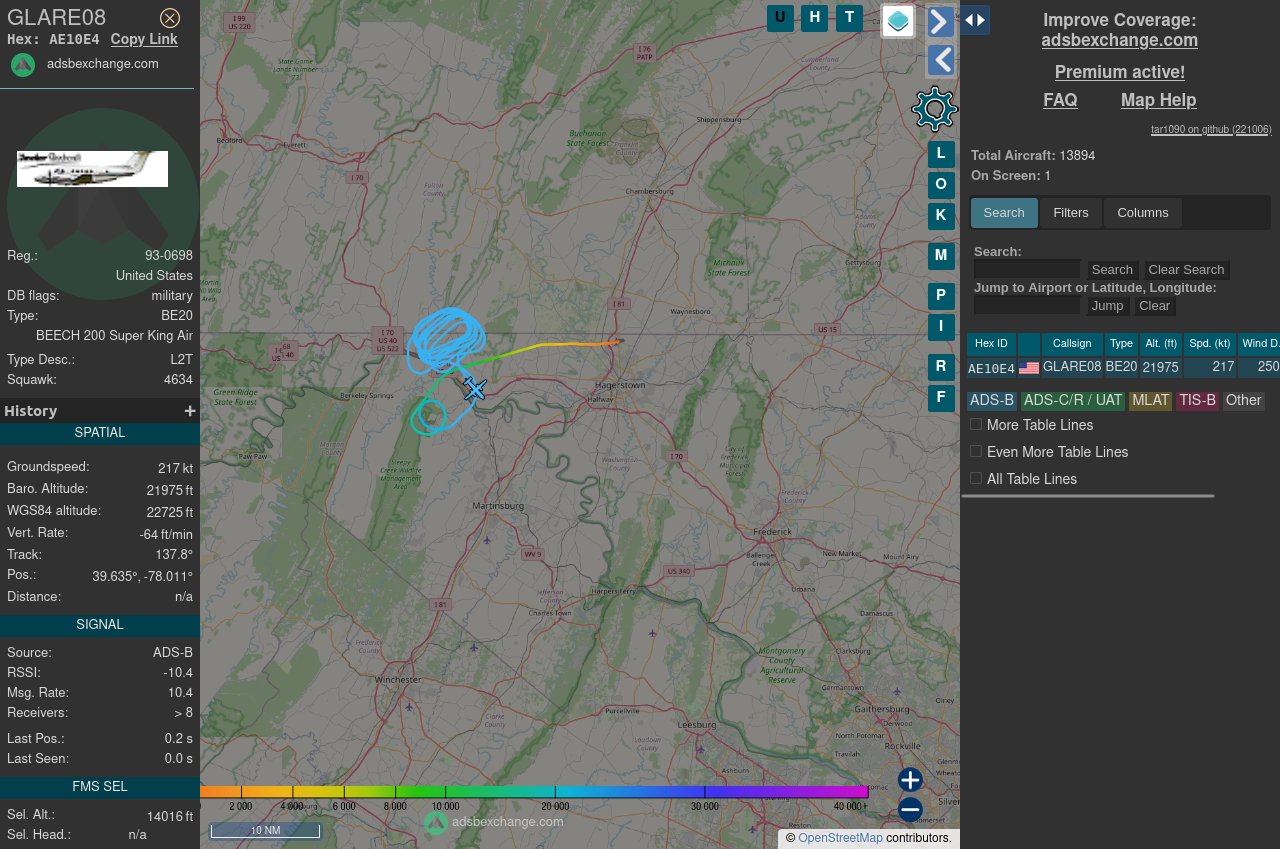
Task: Select the AE10E4 row in aircraft table
Action: click(1123, 368)
